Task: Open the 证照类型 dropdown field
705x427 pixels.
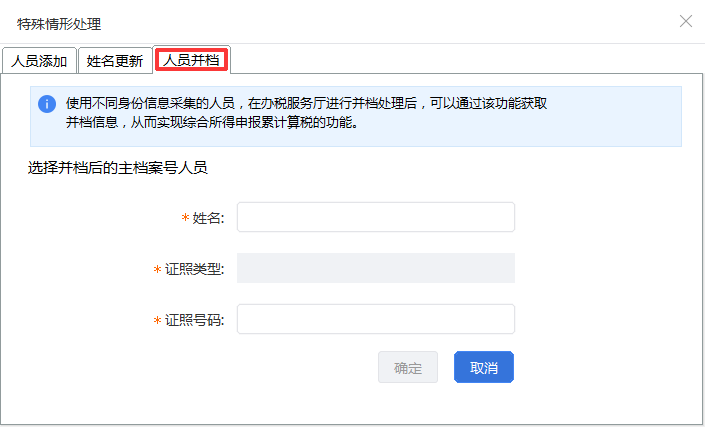Action: [375, 268]
